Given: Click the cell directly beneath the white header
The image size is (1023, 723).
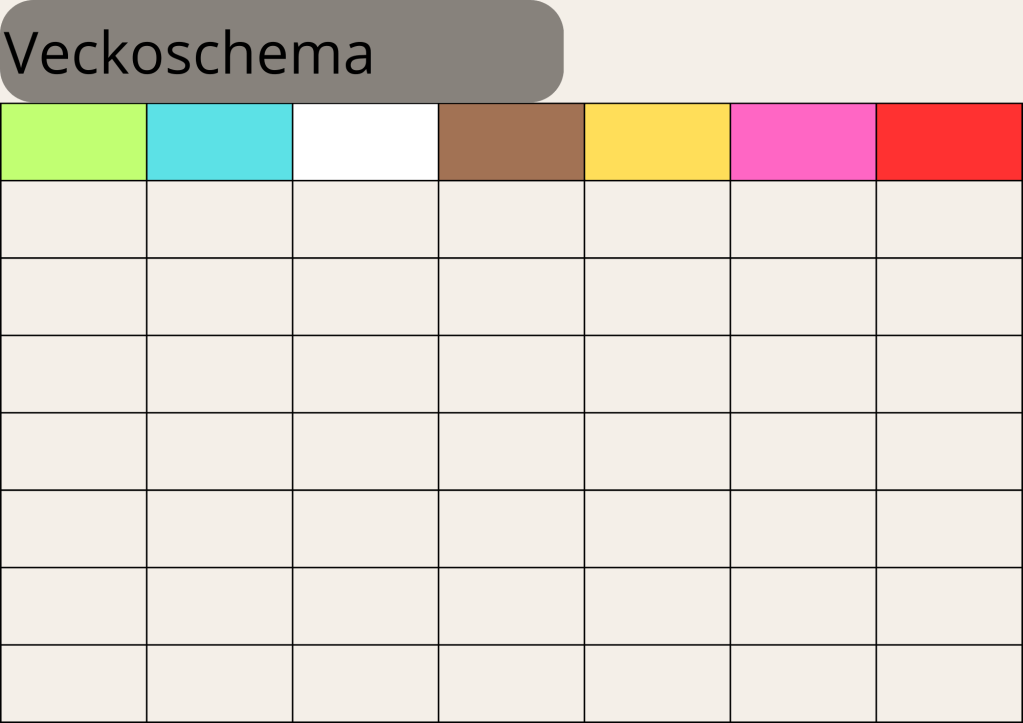Looking at the screenshot, I should (x=366, y=220).
